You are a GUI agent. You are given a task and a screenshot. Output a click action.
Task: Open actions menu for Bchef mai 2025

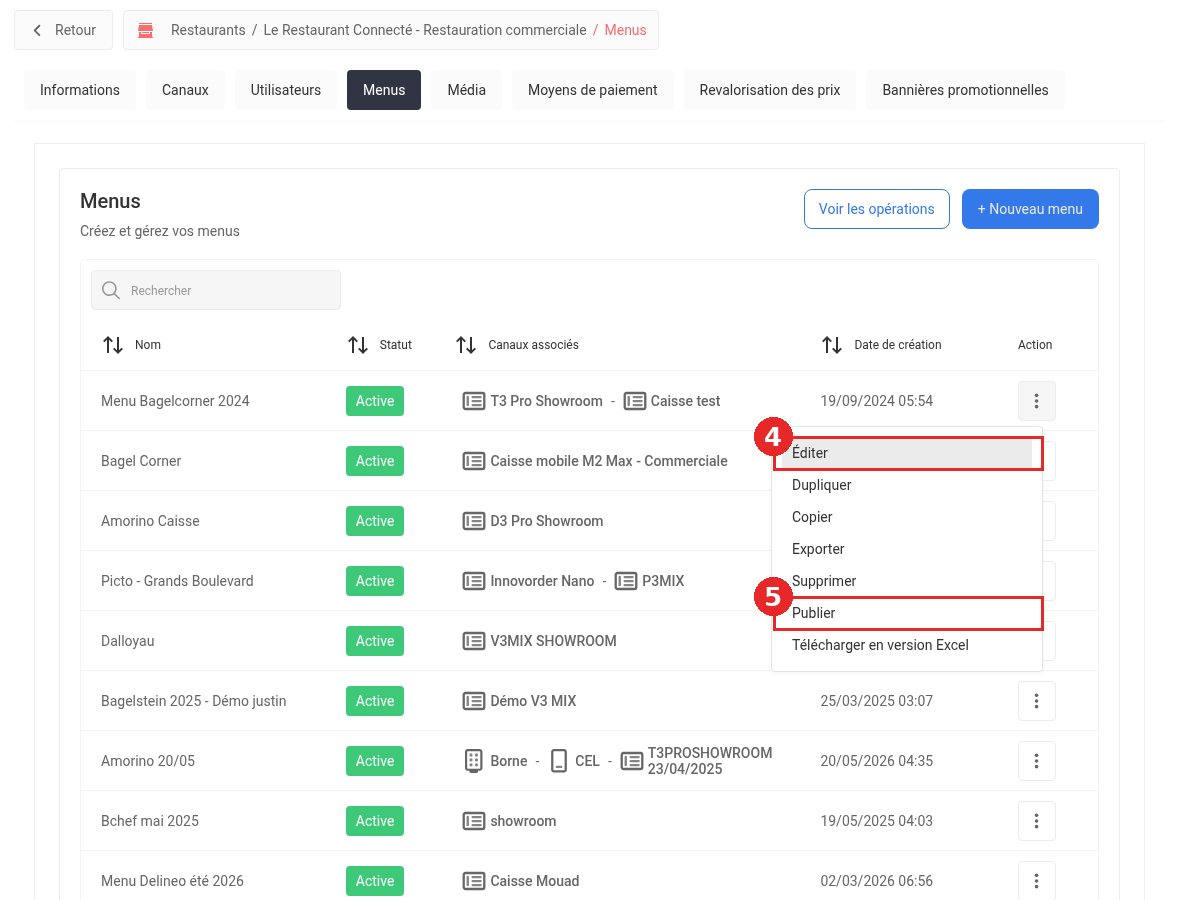1036,821
